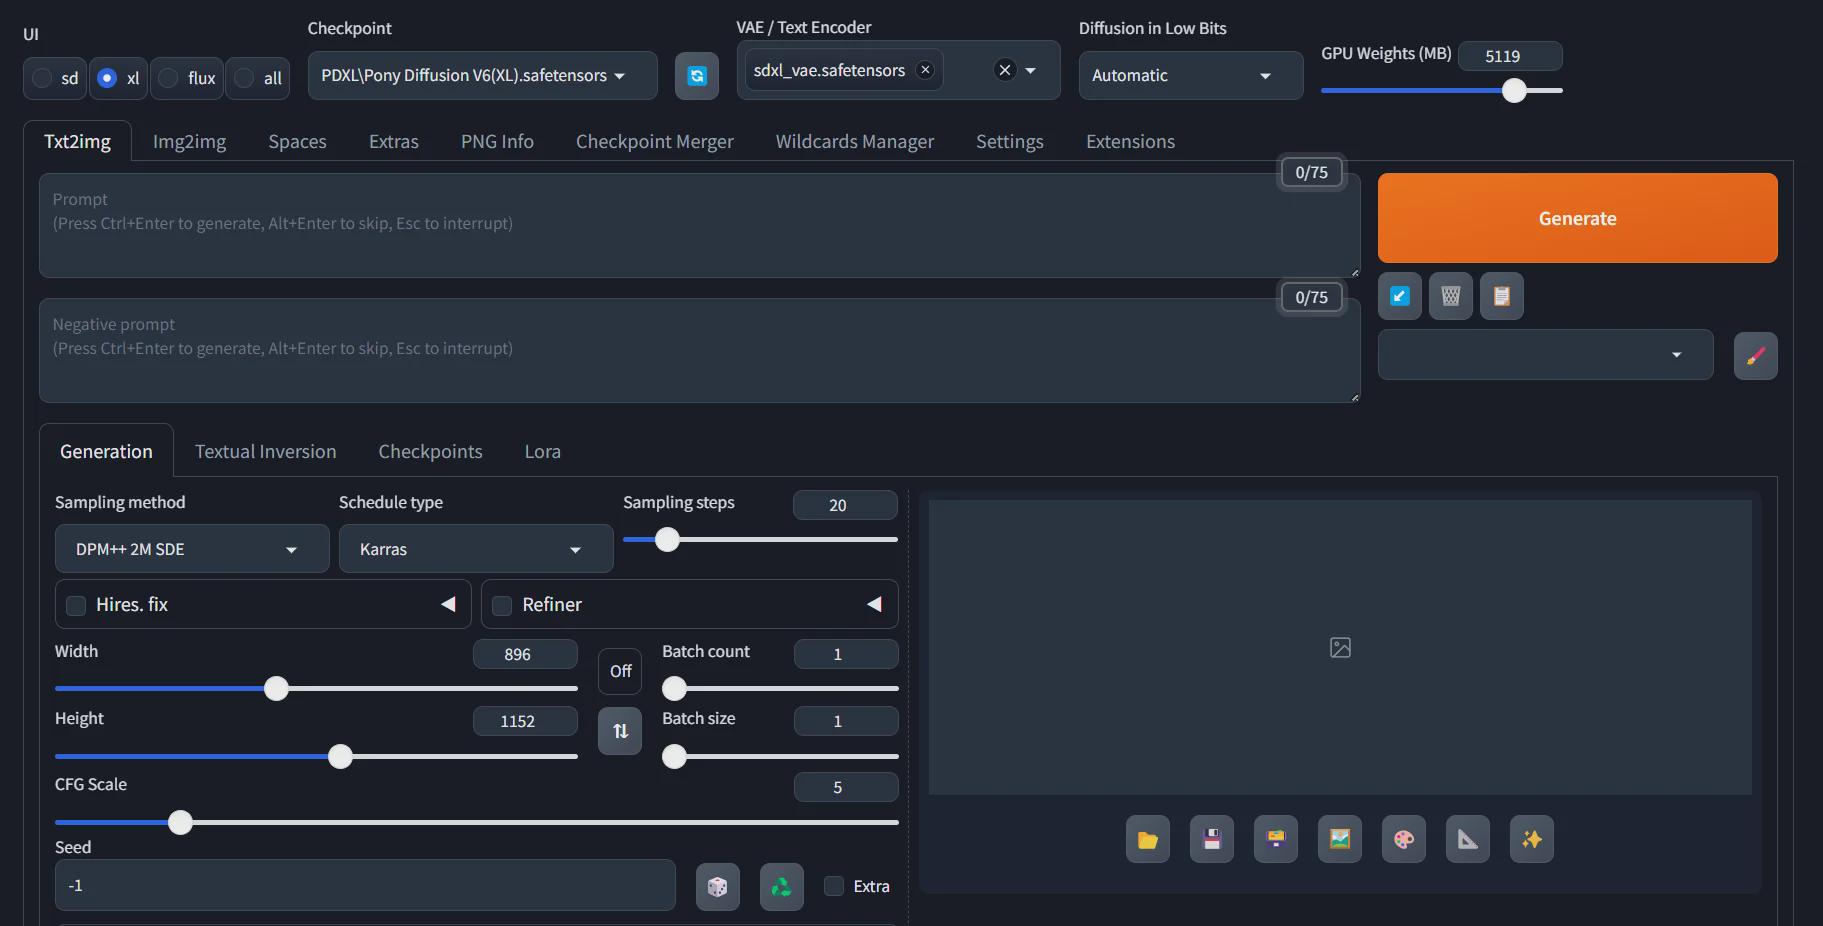Select the Checkpoints sub-tab
This screenshot has height=926, width=1823.
[x=430, y=451]
